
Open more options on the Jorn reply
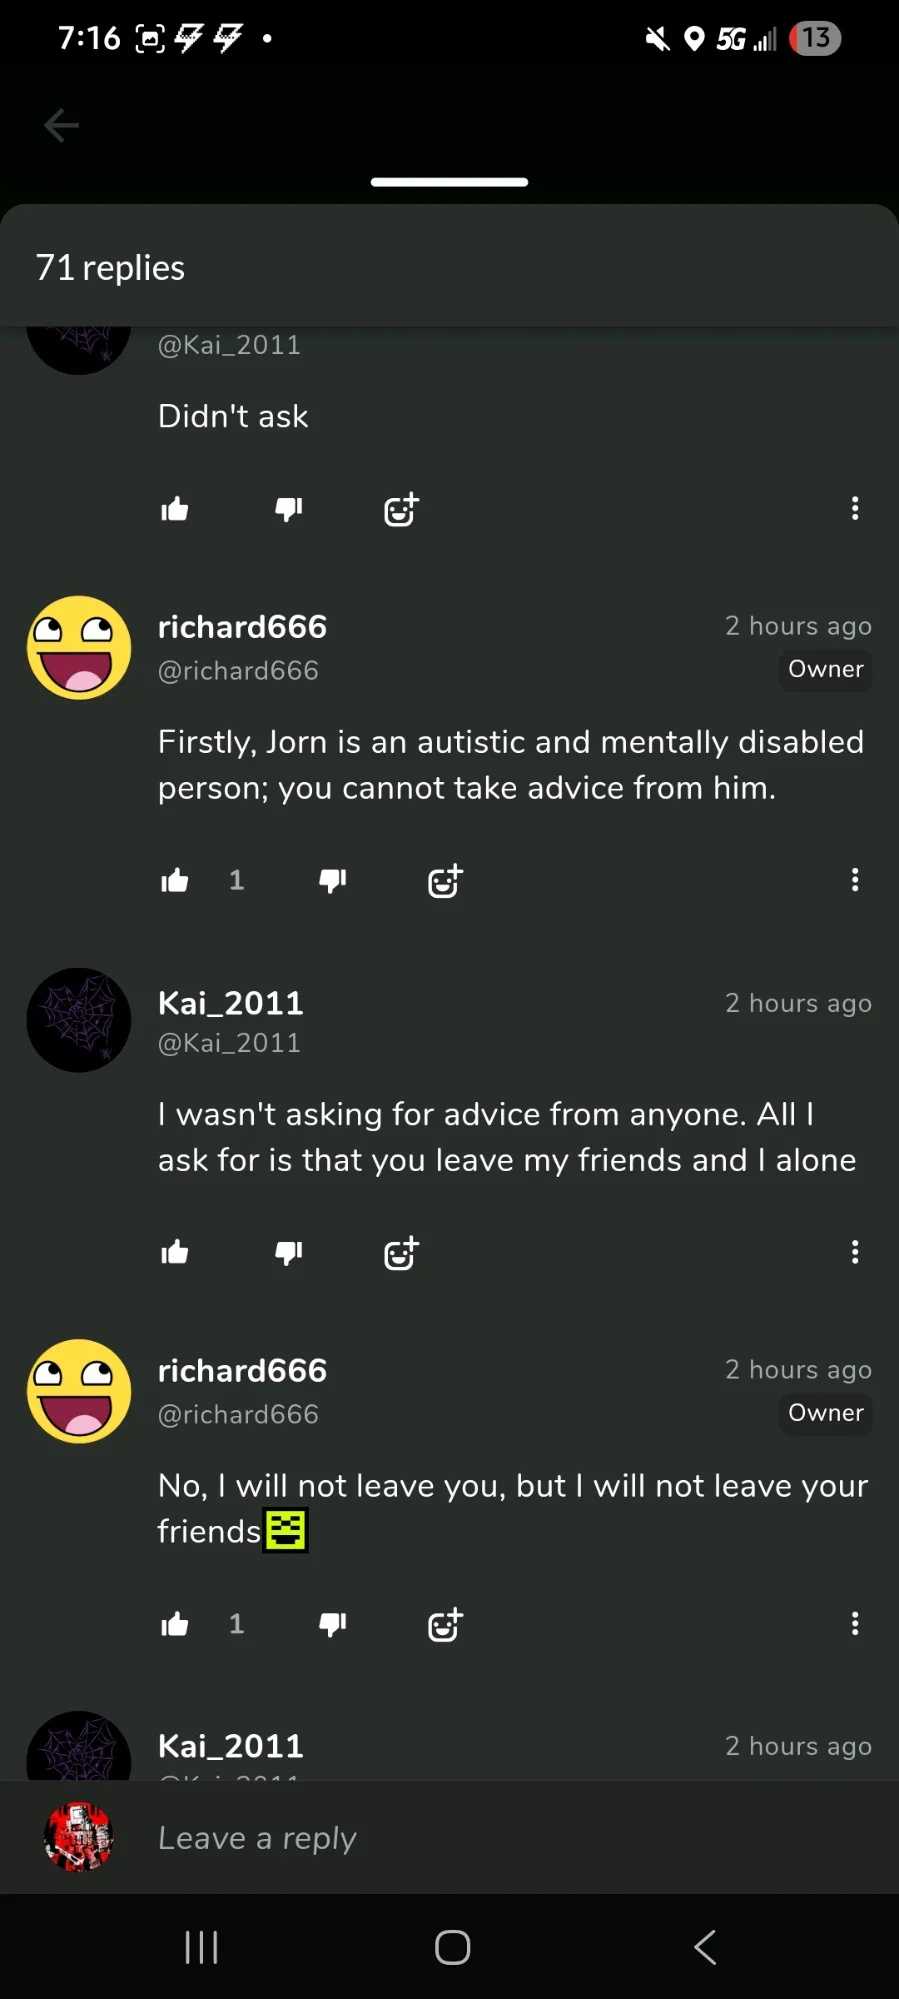[855, 880]
